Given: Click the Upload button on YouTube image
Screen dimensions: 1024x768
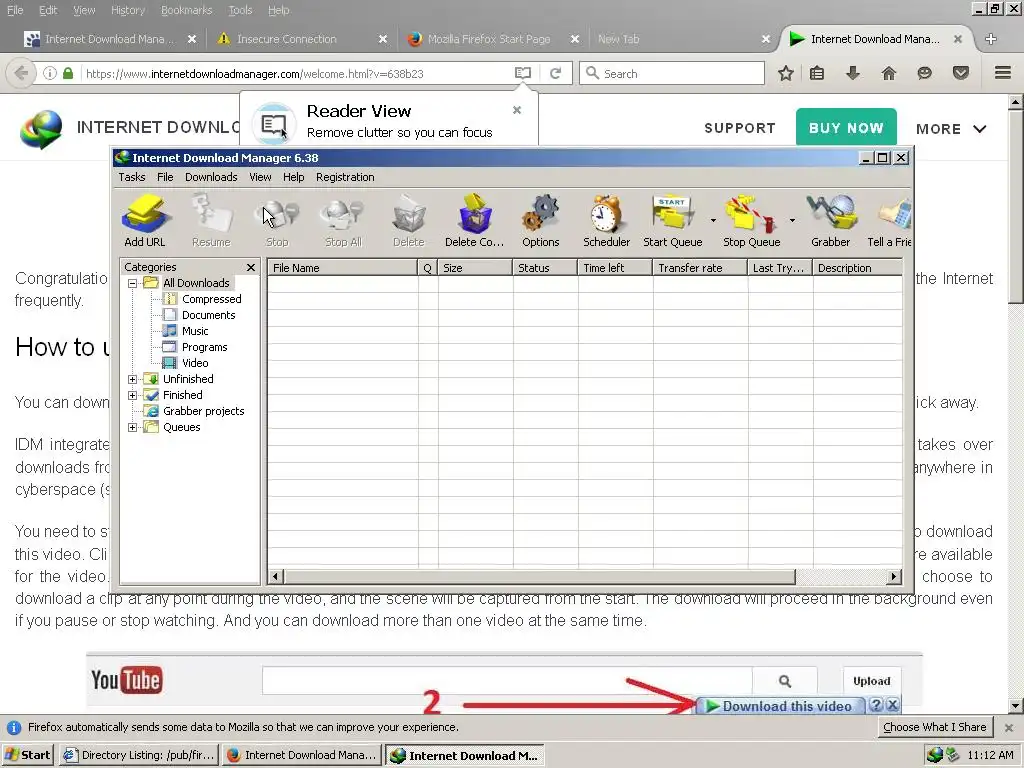Looking at the screenshot, I should point(872,681).
